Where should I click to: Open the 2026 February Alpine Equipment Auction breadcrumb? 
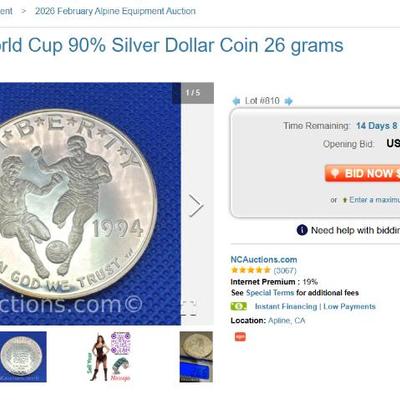[x=115, y=11]
